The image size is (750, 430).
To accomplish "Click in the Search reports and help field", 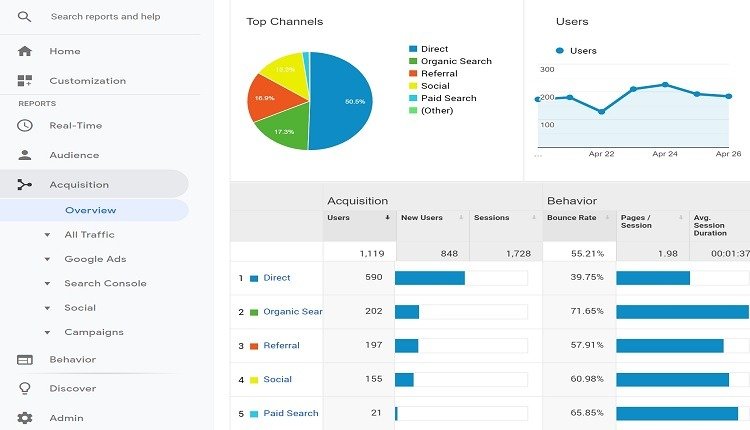I will (105, 17).
